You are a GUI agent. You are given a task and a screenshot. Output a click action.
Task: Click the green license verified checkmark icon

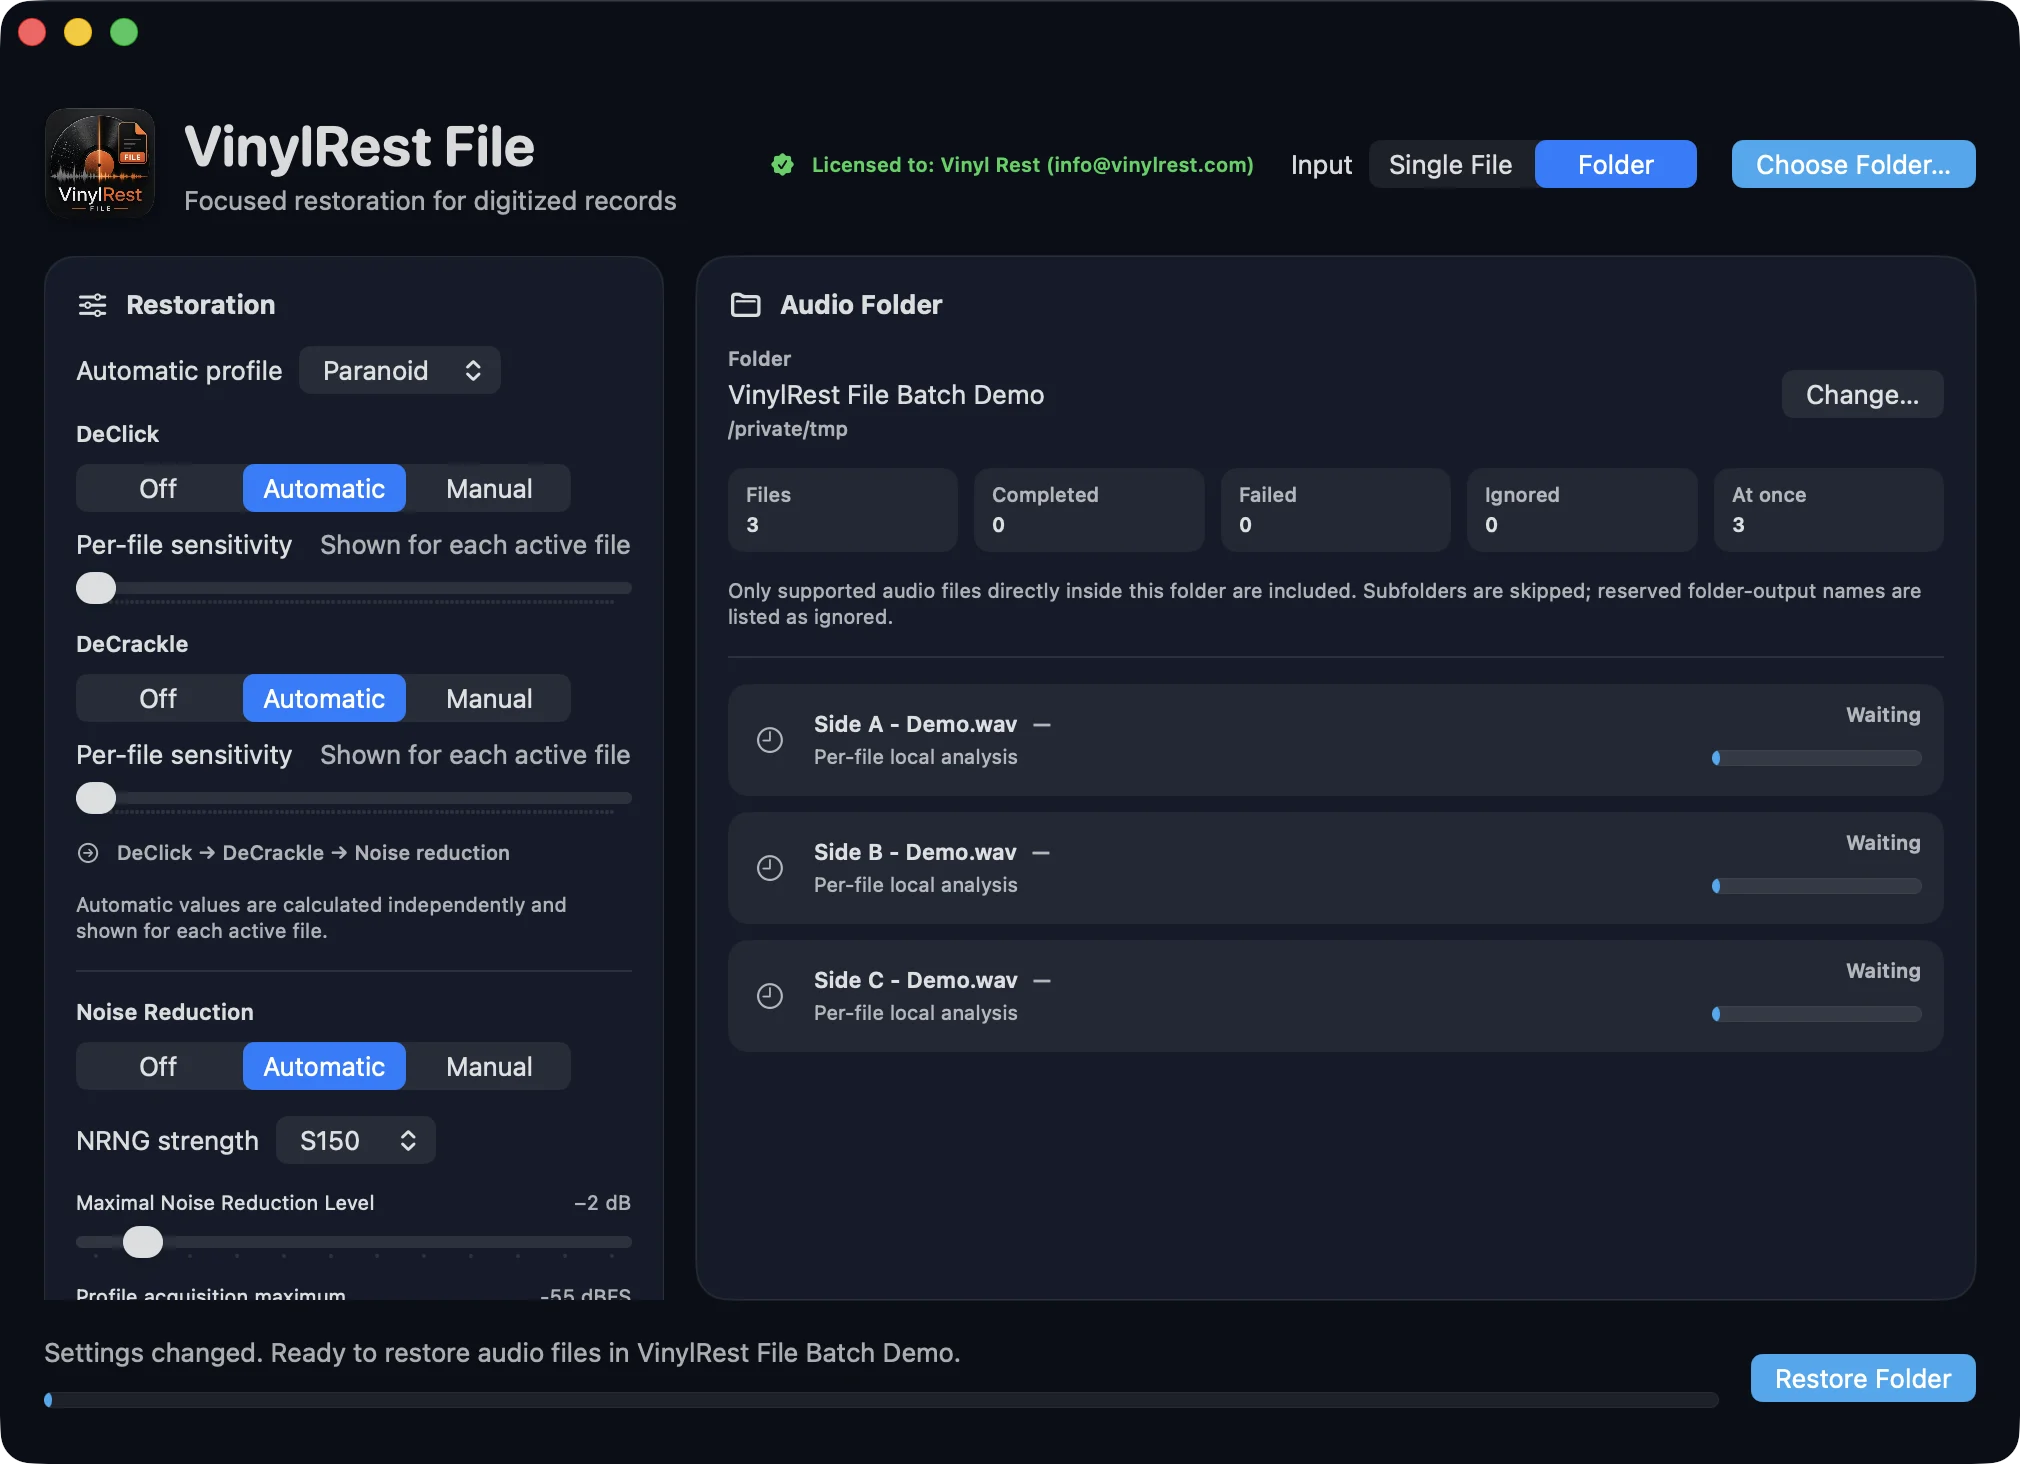click(783, 165)
